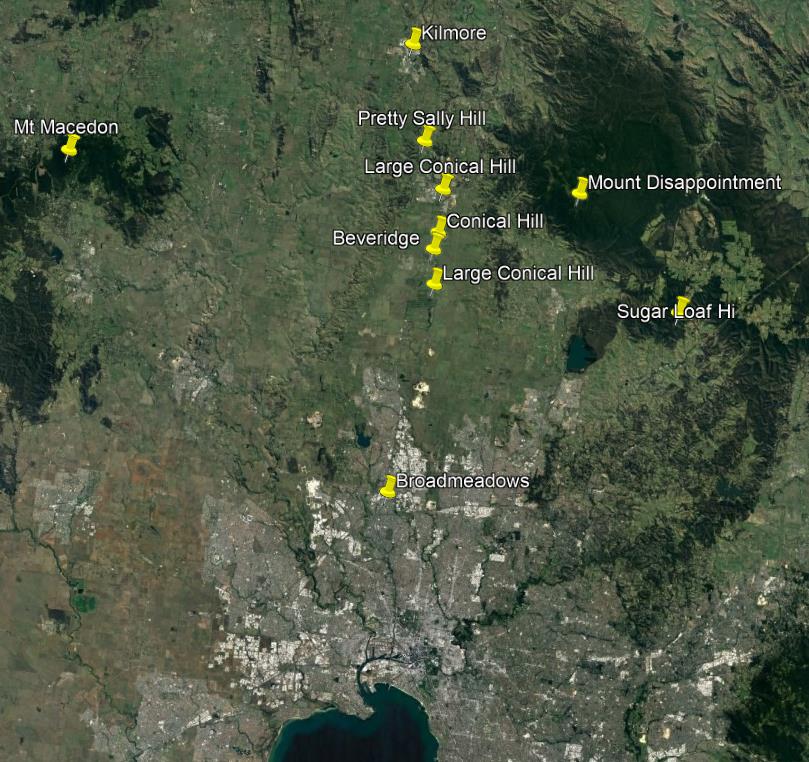809x762 pixels.
Task: Select the Mount Disappointment pushpin
Action: 580,188
